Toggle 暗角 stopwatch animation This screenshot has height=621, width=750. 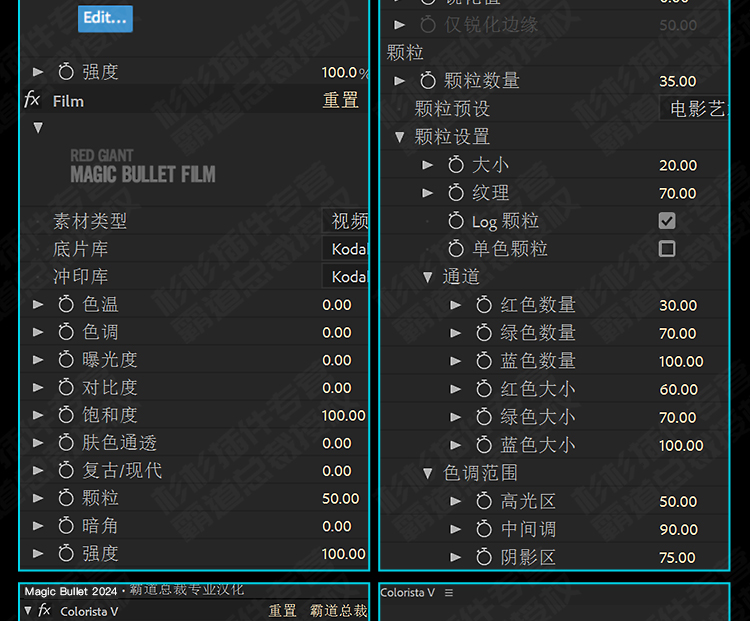(66, 526)
